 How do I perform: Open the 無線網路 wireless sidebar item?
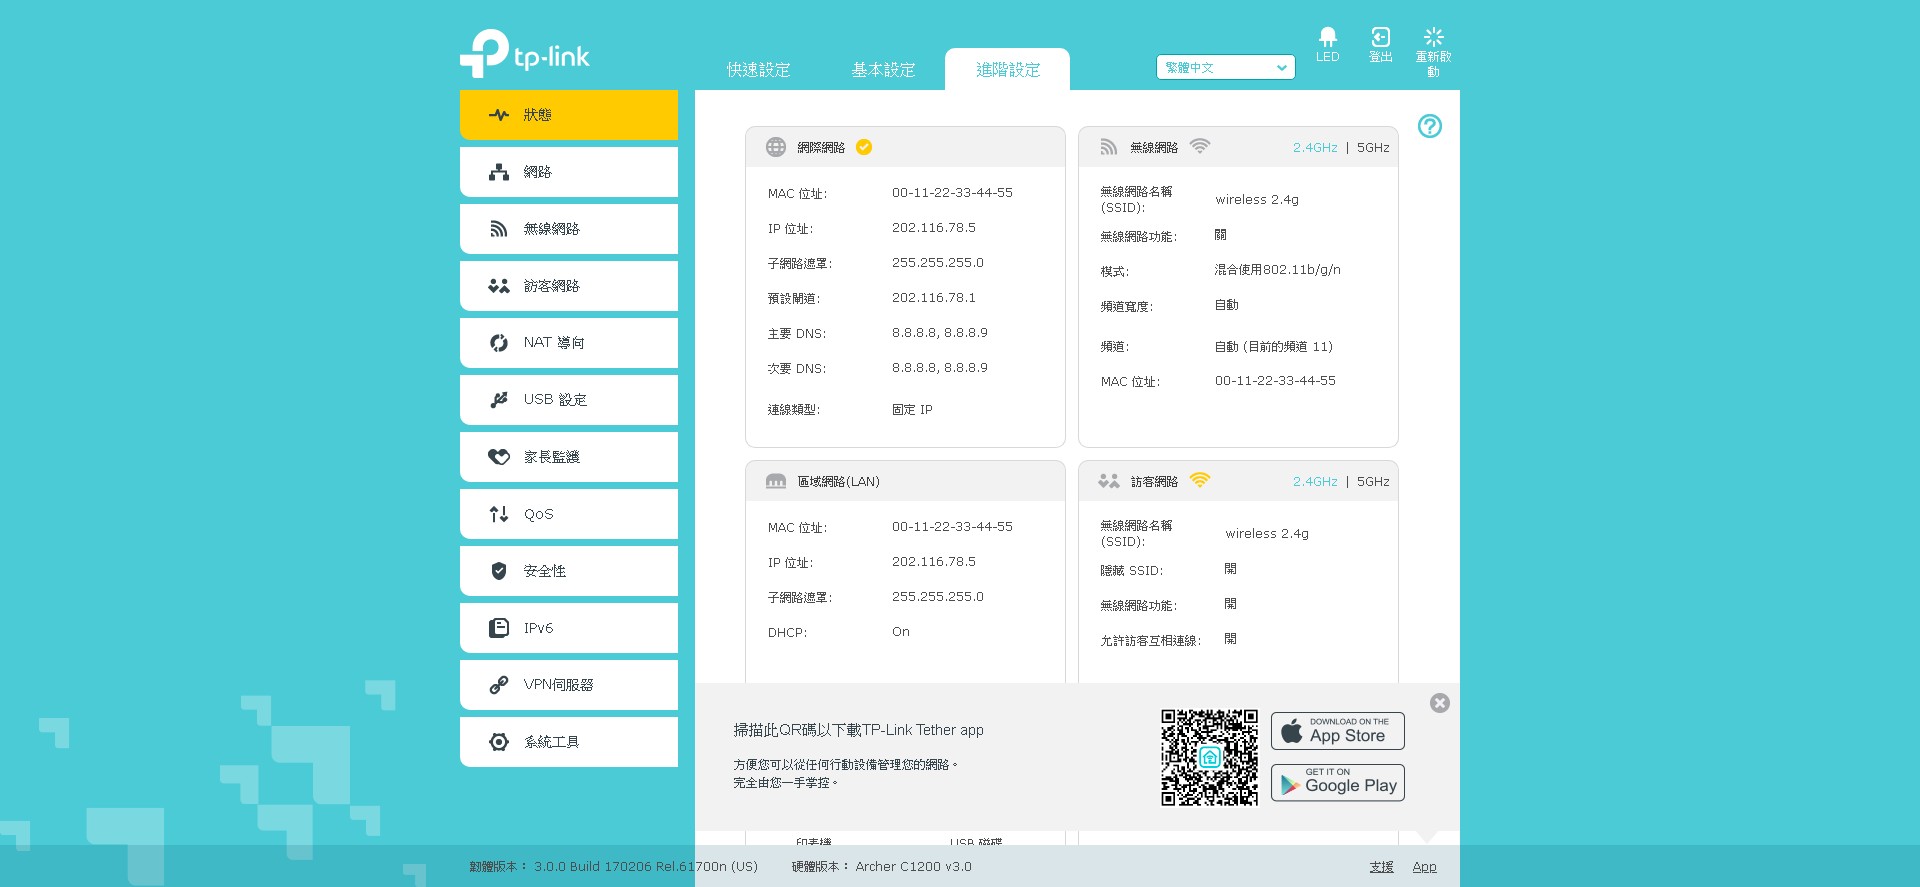point(569,229)
